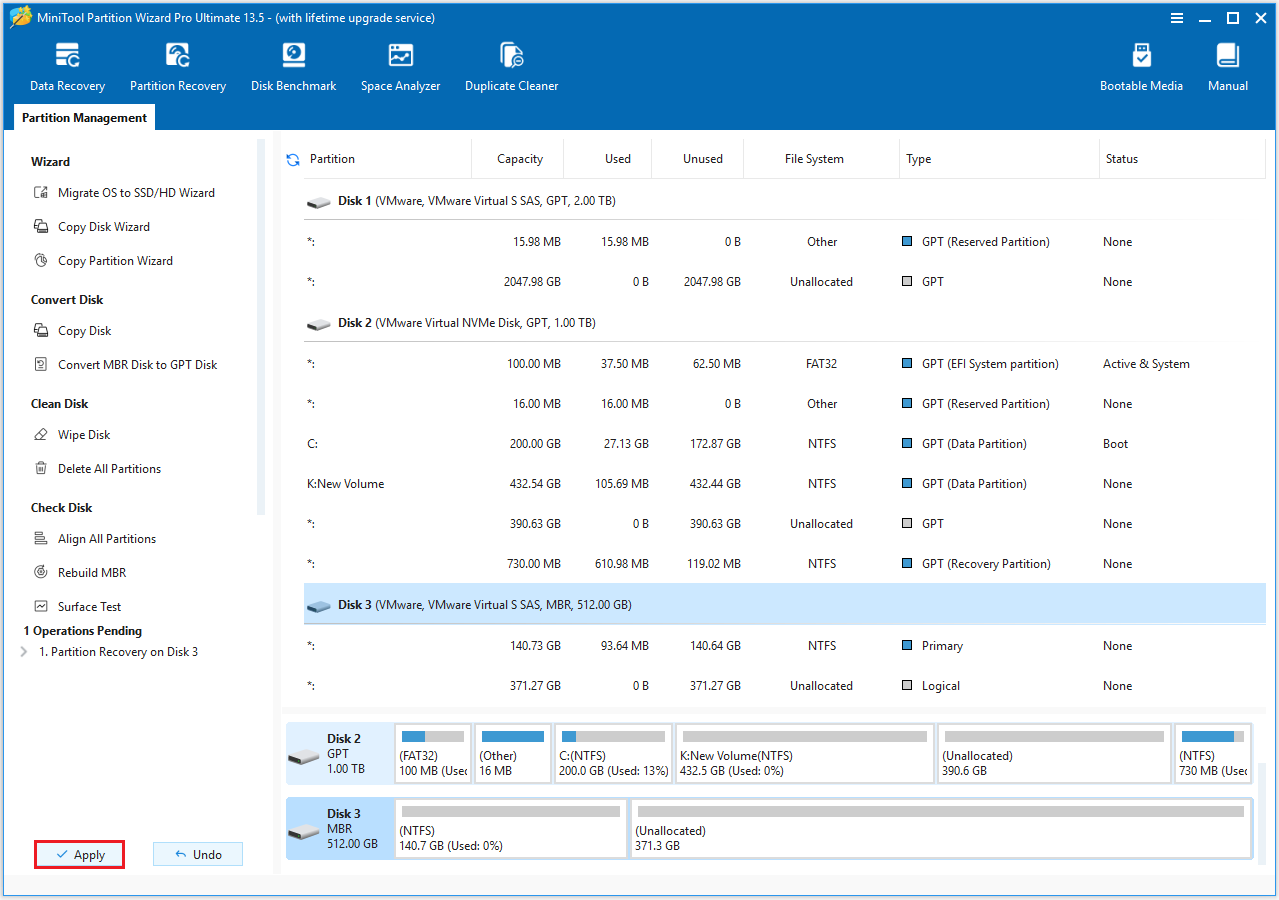Screen dimensions: 1279x900
Task: Apply the pending operation
Action: [x=79, y=854]
